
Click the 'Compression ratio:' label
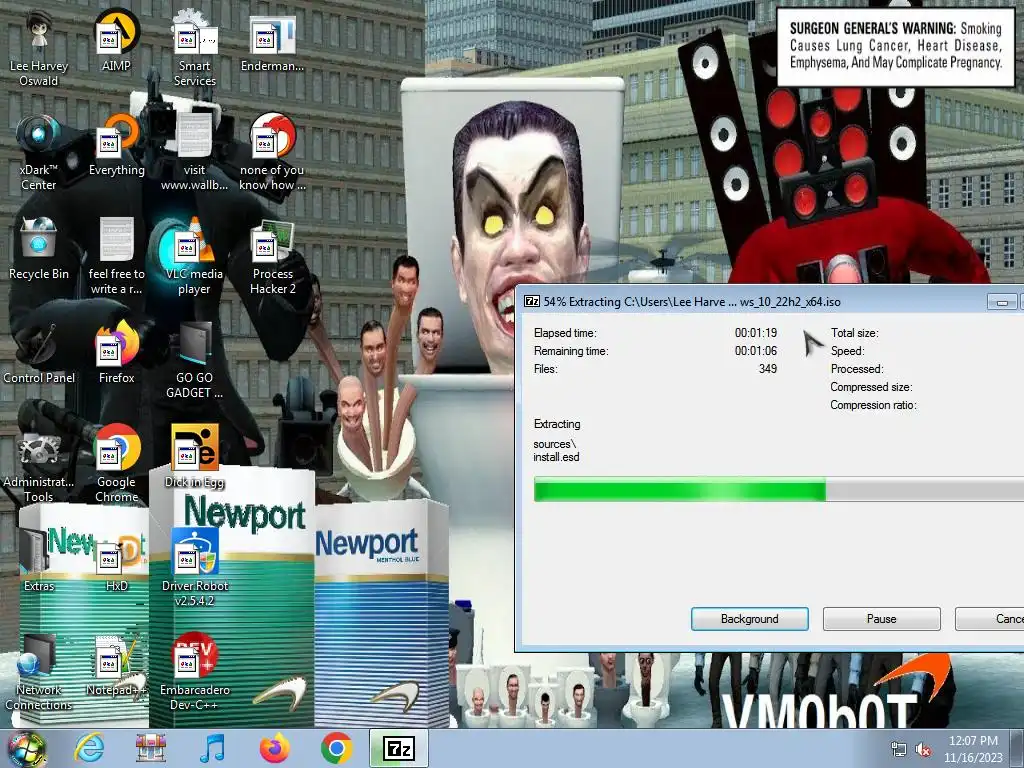(x=873, y=405)
